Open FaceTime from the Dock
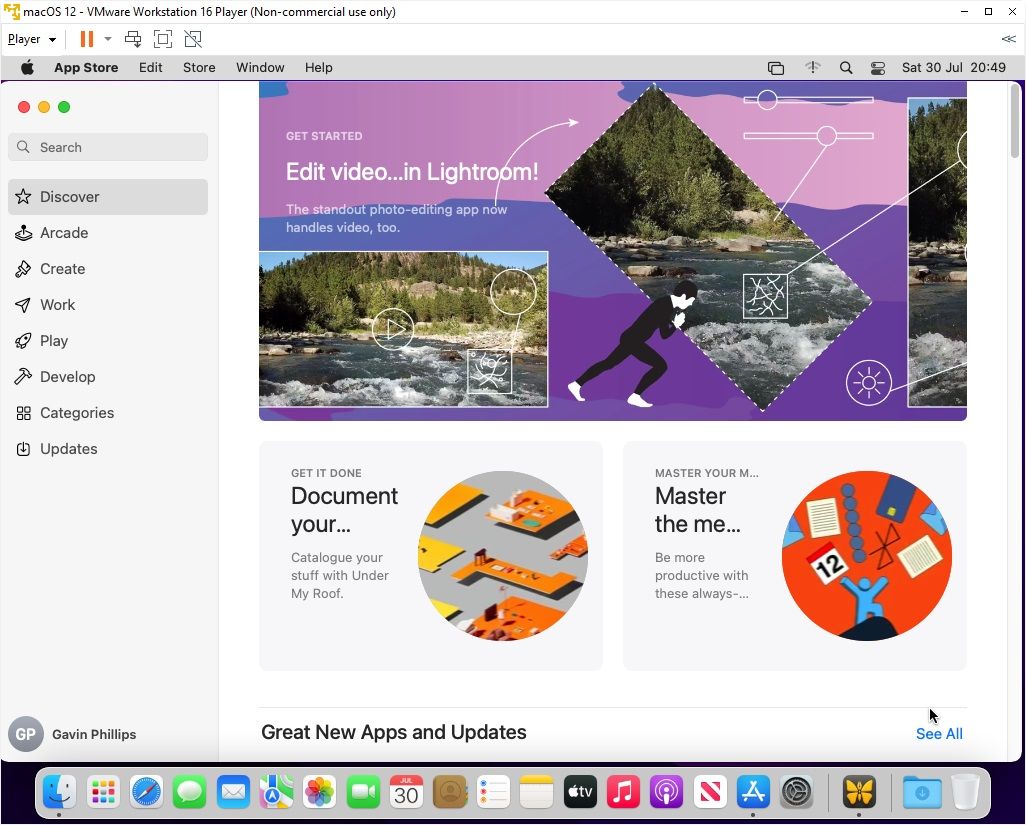Screen dimensions: 1026x825 click(x=363, y=791)
